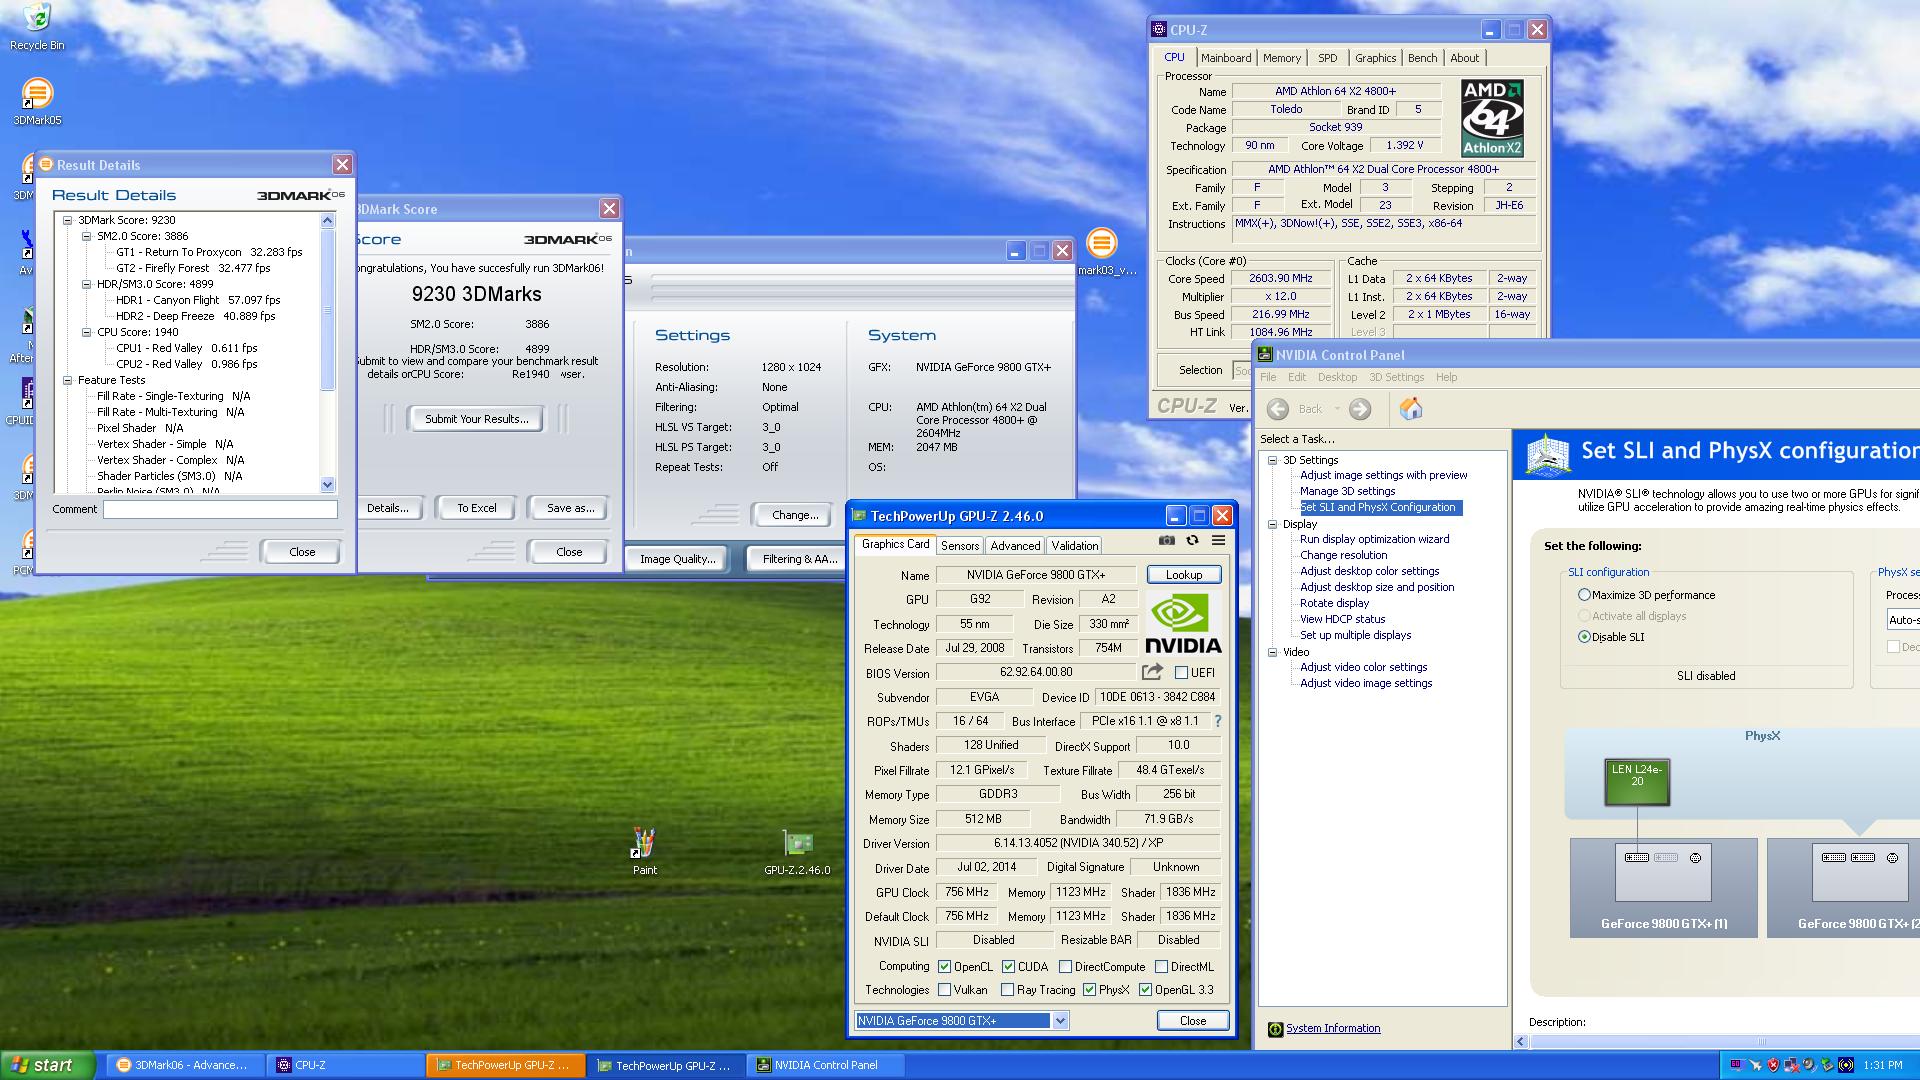Toggle the UEFI checkbox in GPU-Z
This screenshot has height=1080, width=1920.
click(x=1181, y=673)
